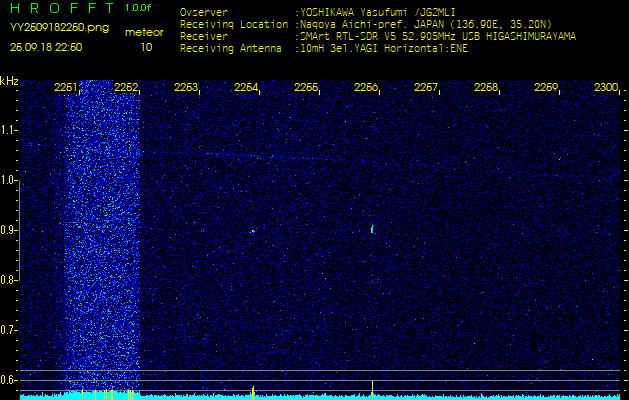The image size is (629, 400).
Task: Click the 2259 time axis label
Action: 546,87
